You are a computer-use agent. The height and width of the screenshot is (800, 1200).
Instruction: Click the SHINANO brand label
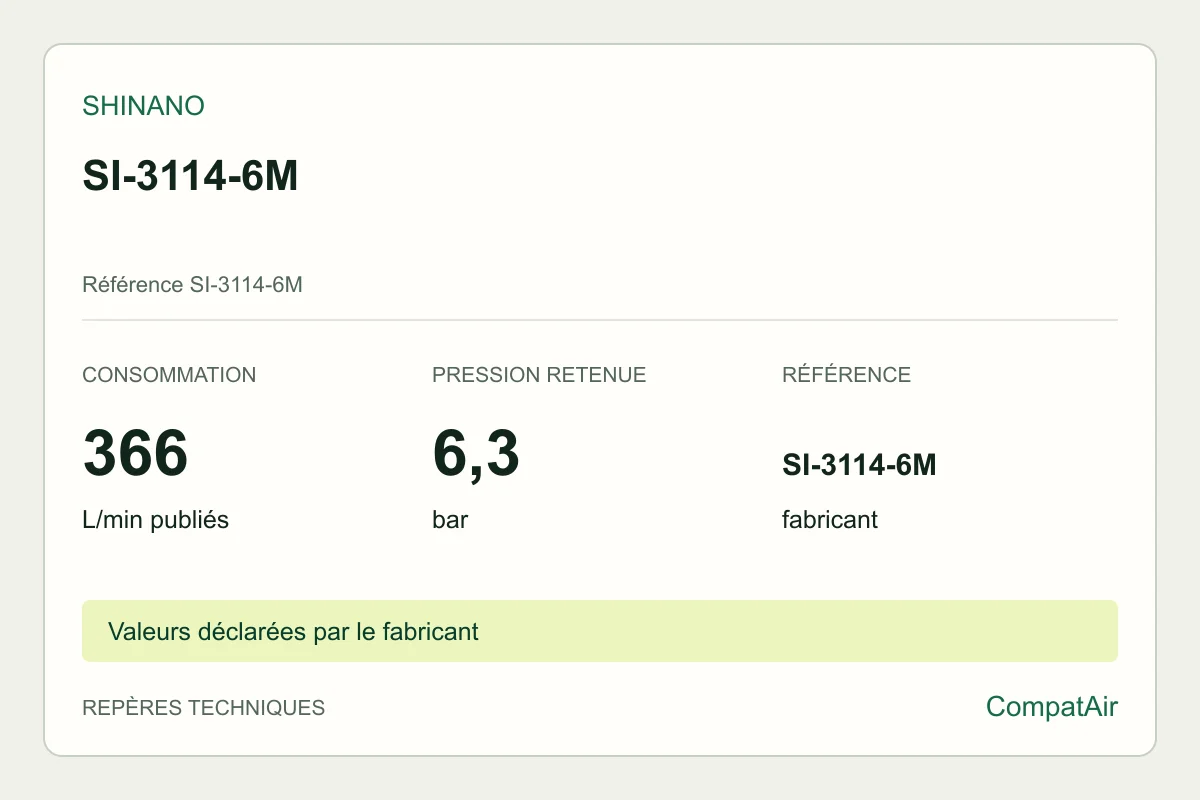tap(143, 106)
